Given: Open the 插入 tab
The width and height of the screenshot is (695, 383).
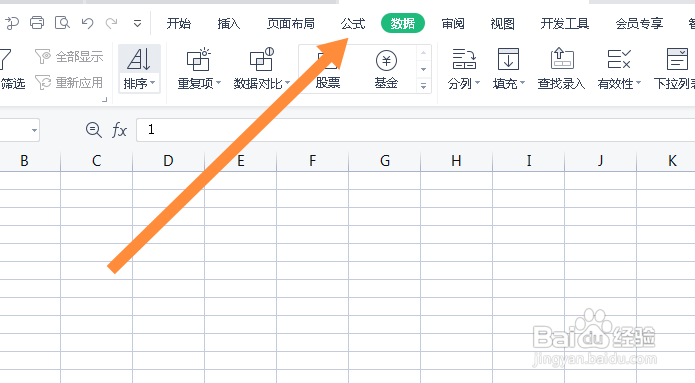Looking at the screenshot, I should pos(229,23).
